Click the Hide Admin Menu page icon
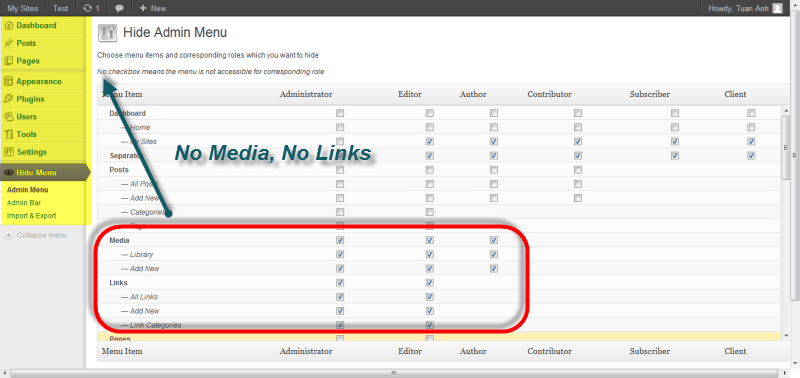Viewport: 800px width, 378px height. click(108, 33)
